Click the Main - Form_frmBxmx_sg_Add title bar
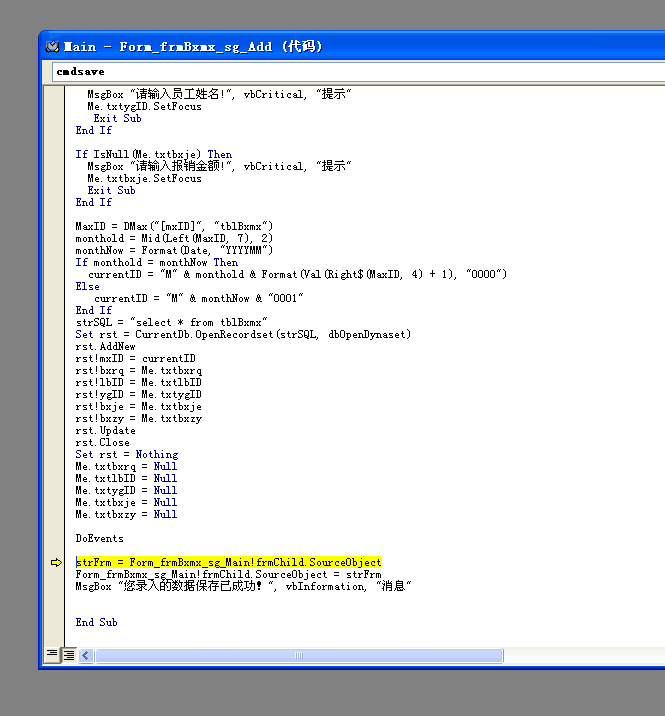Screen dimensions: 665x716 [352, 47]
